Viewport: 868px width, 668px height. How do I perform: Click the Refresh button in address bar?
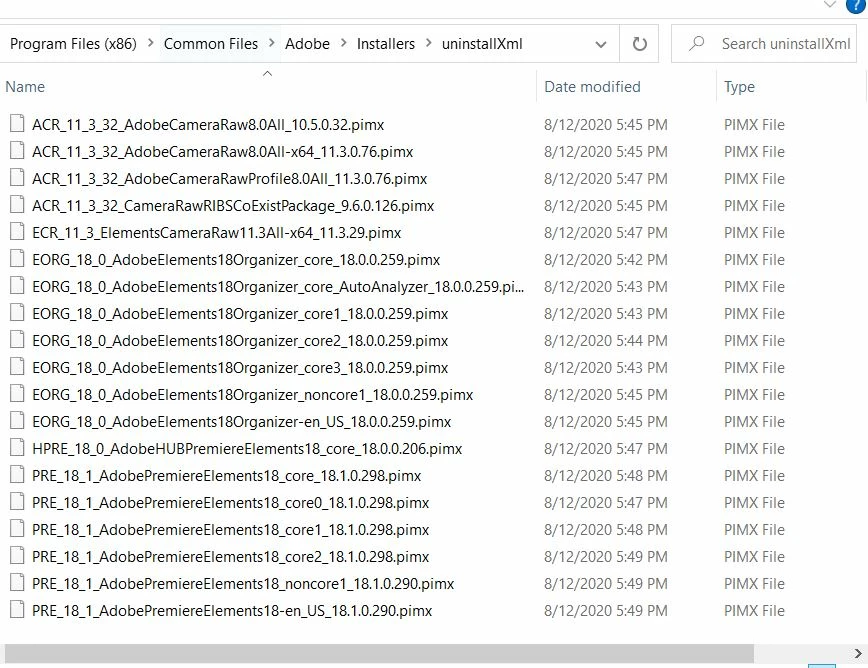point(639,44)
